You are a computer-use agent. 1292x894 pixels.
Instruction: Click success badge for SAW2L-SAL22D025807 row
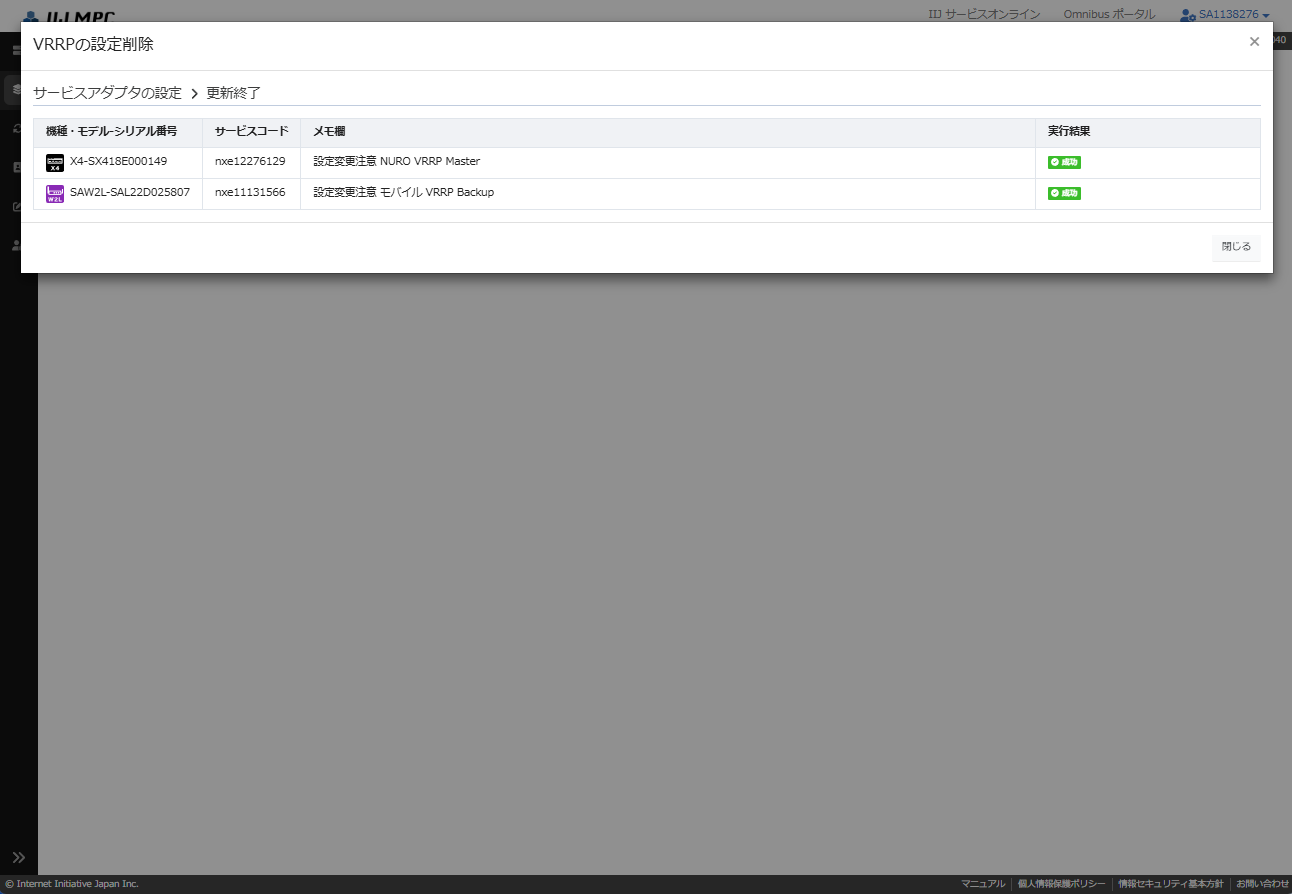pyautogui.click(x=1064, y=193)
